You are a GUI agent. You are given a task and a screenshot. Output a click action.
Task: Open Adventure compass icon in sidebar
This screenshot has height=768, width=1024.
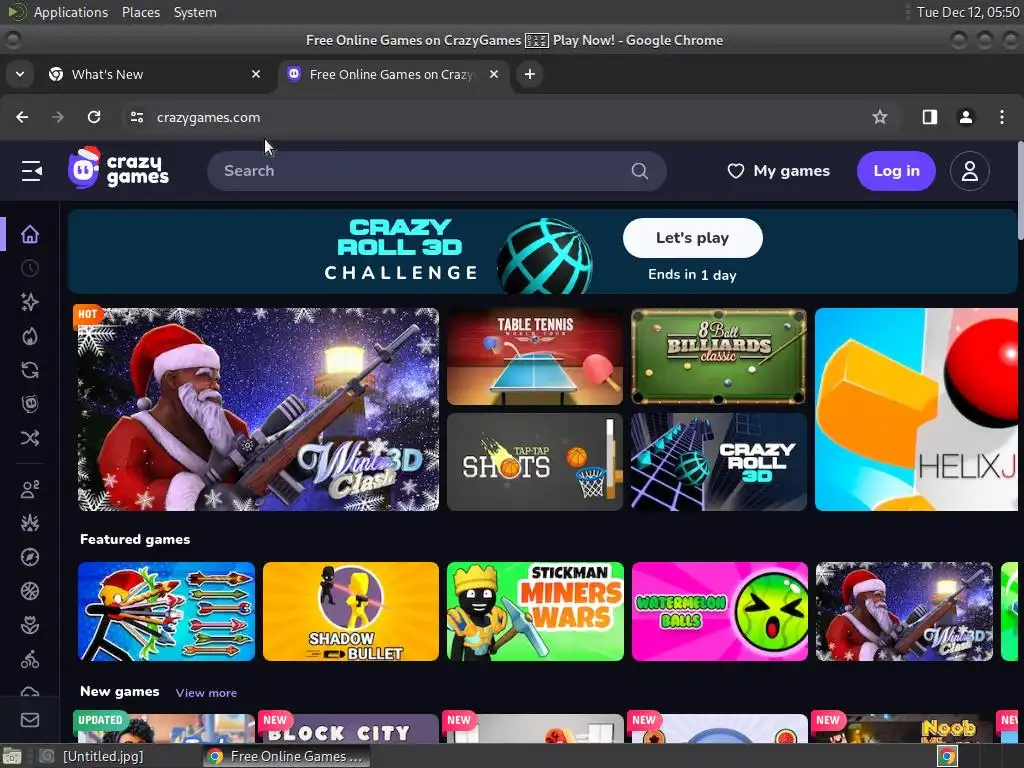click(x=29, y=557)
